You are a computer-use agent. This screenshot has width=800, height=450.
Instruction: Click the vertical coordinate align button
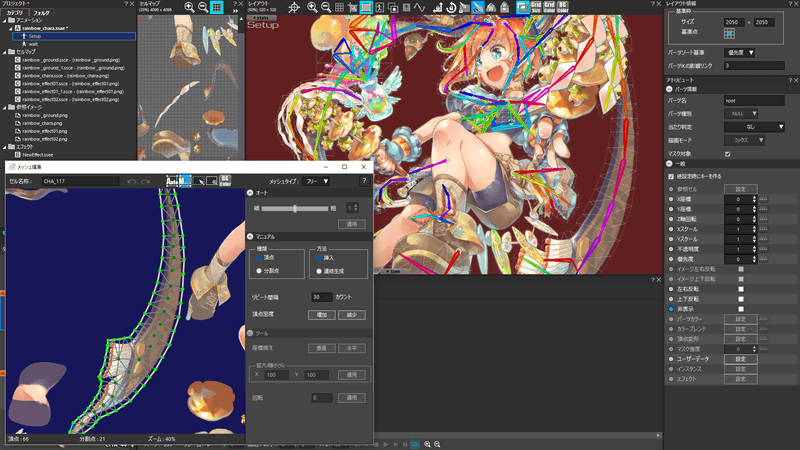(321, 348)
